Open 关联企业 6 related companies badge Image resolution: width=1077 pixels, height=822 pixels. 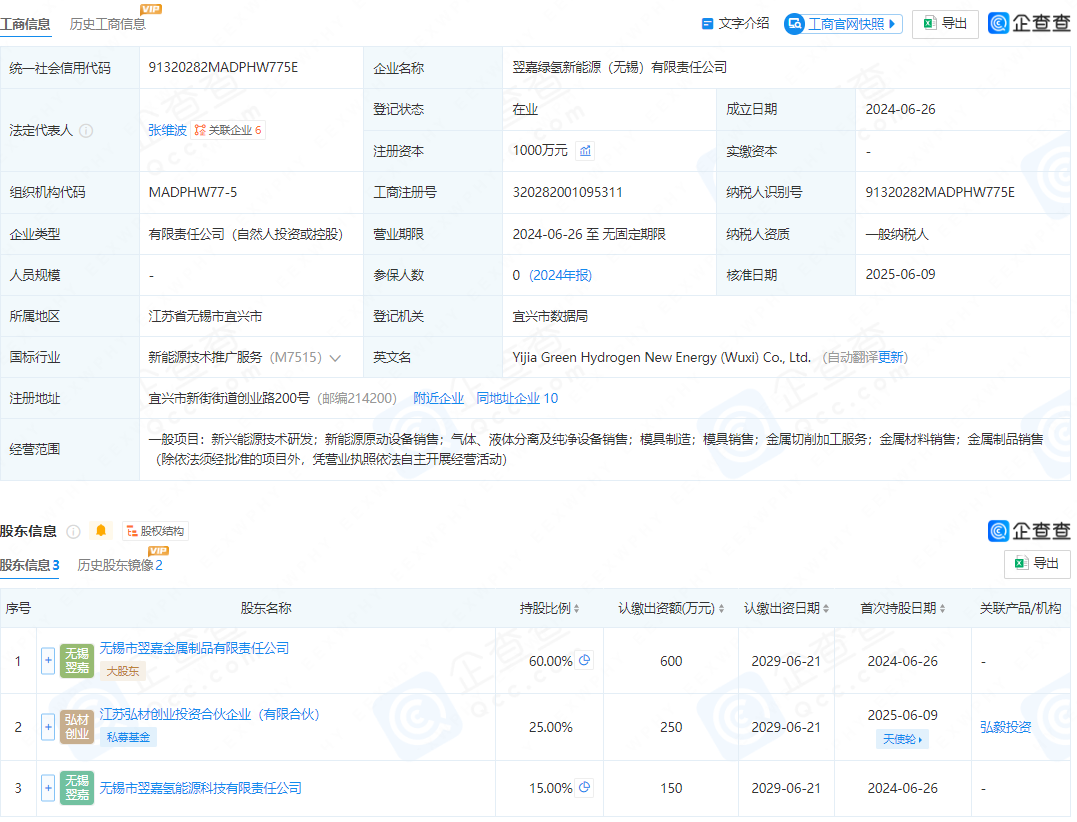(x=228, y=130)
